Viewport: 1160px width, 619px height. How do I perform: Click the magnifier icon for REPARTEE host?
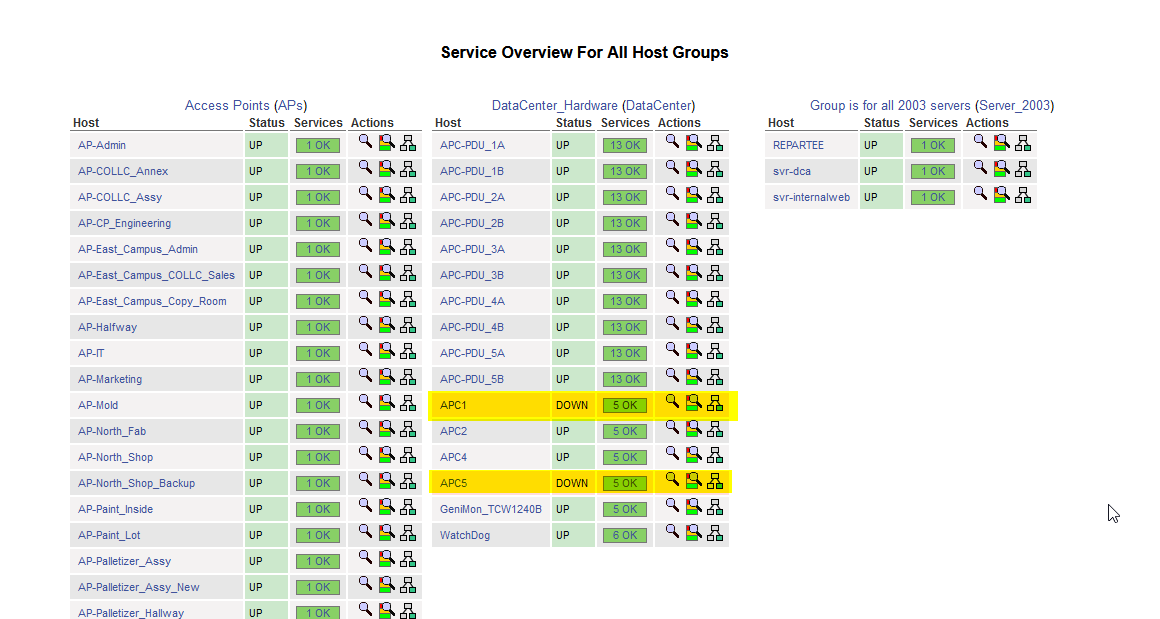tap(980, 143)
